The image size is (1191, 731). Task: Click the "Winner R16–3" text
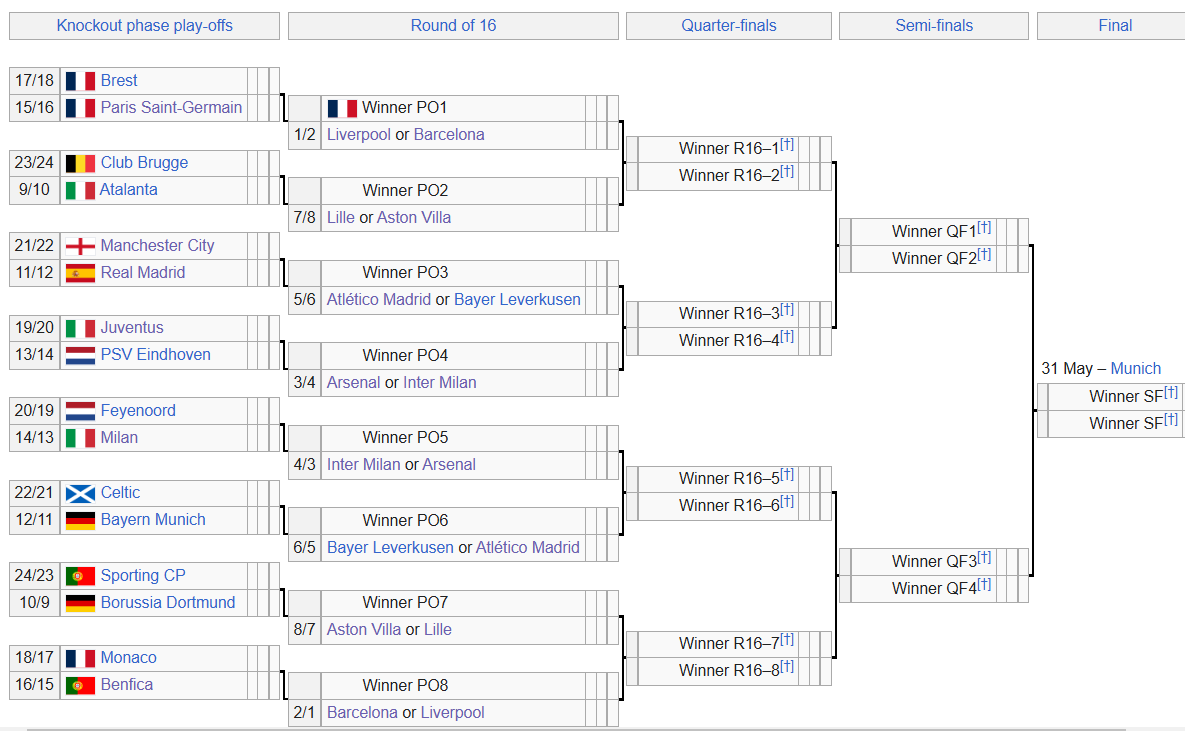(729, 314)
